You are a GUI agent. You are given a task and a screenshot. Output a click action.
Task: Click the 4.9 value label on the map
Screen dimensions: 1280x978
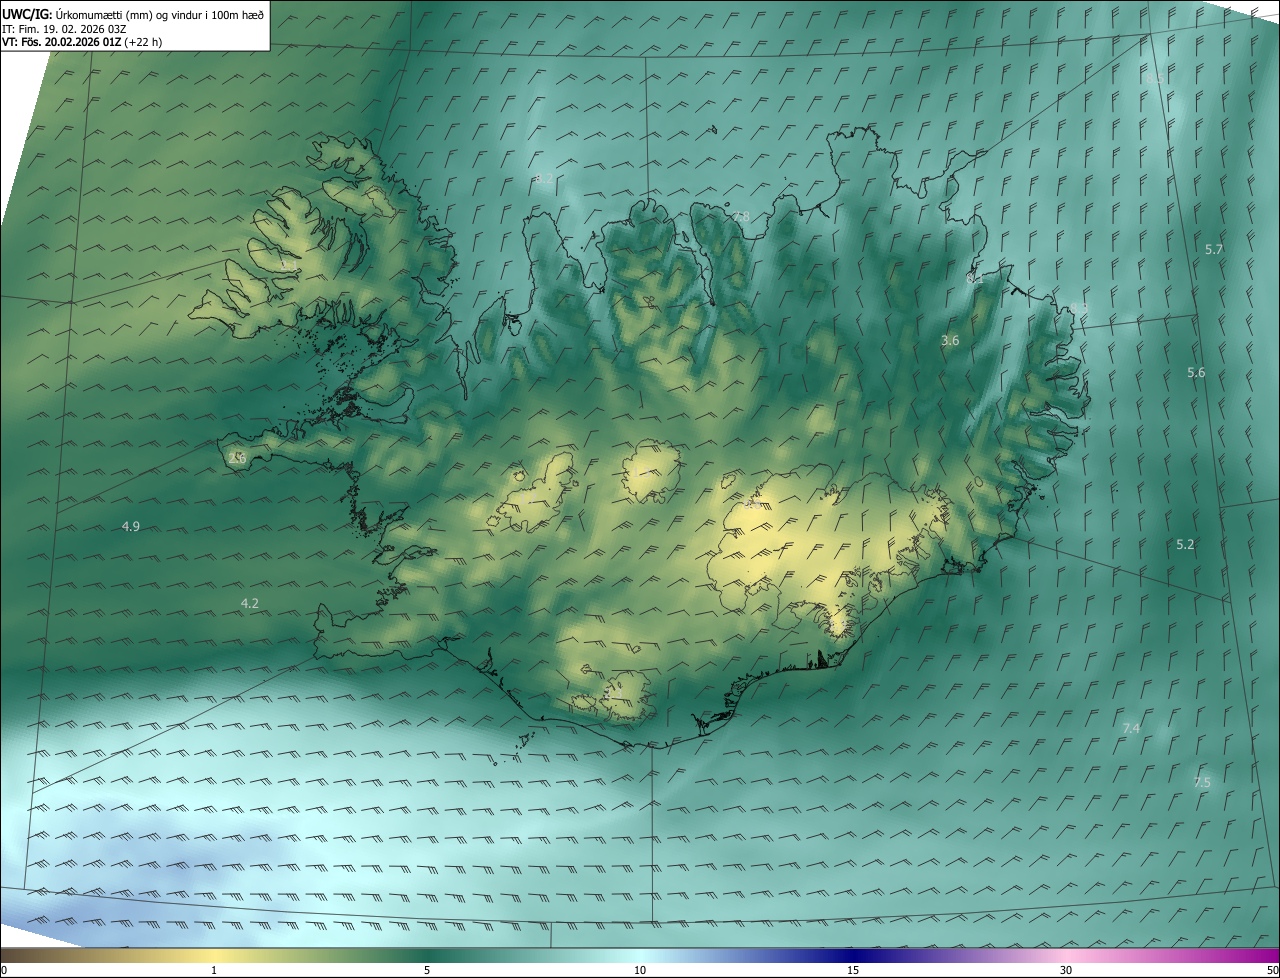(130, 526)
